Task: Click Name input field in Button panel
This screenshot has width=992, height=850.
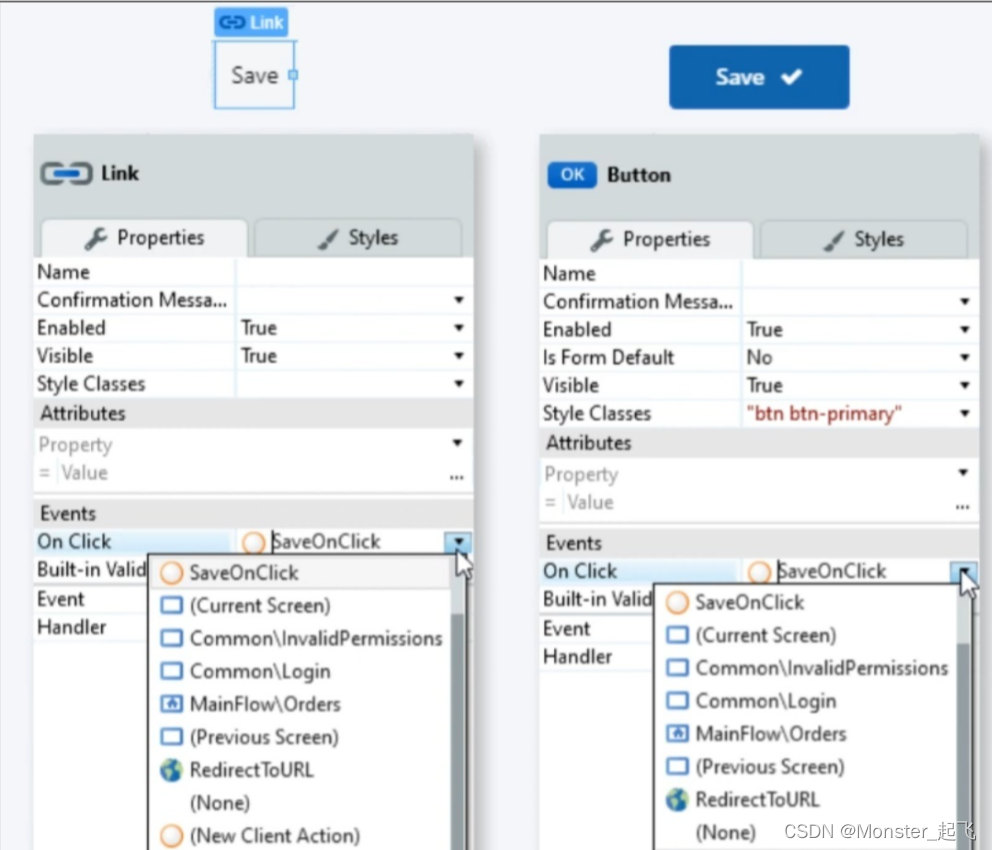Action: click(860, 274)
